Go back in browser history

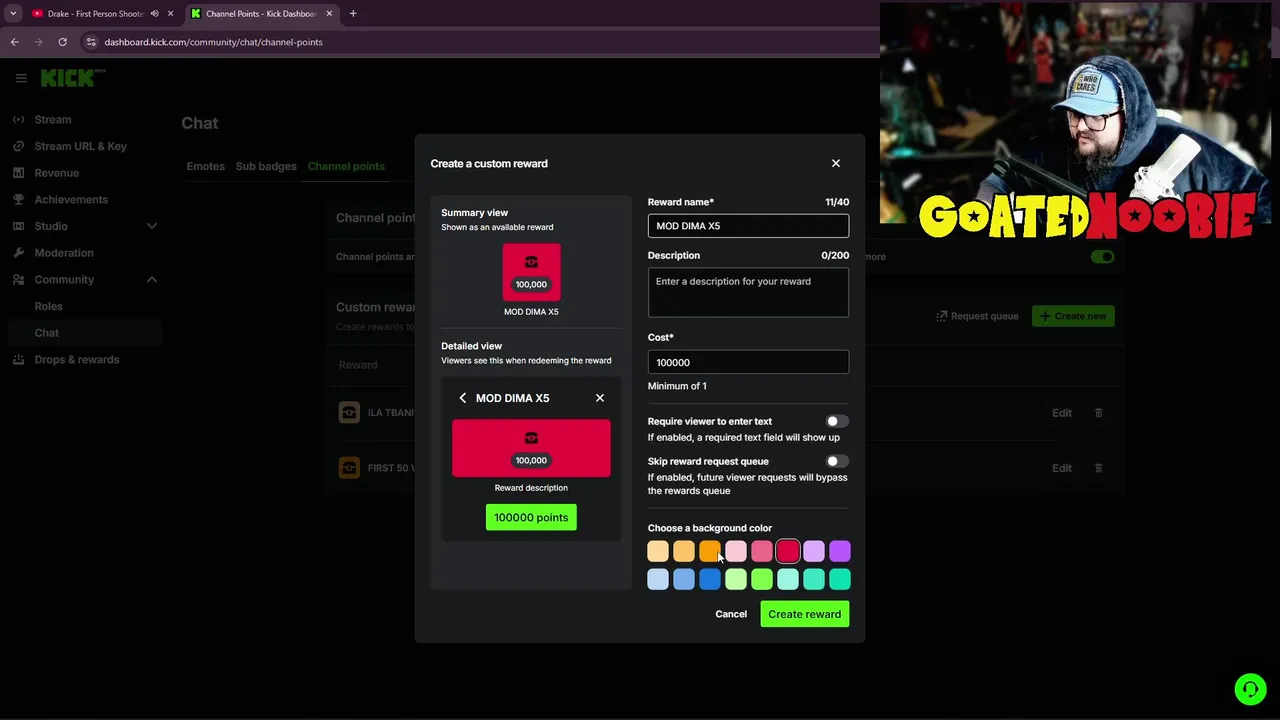pos(14,42)
